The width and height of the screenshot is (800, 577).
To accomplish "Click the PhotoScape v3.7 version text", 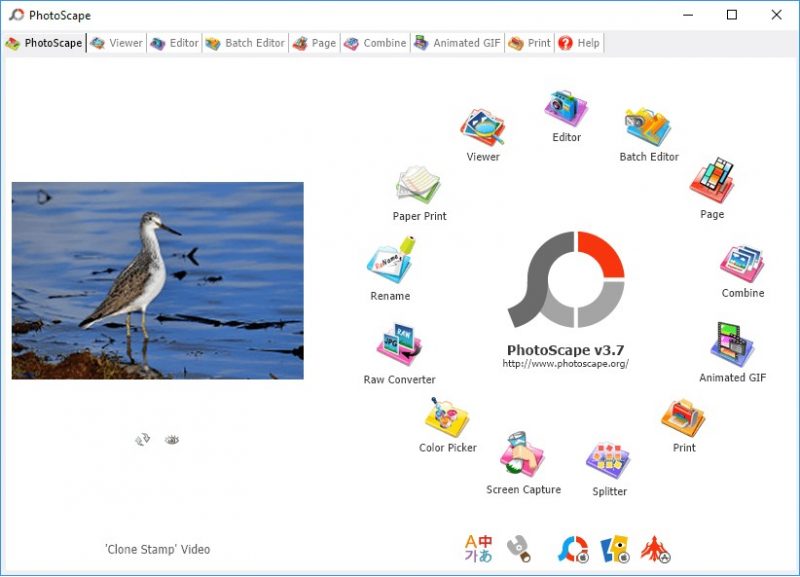I will 565,350.
